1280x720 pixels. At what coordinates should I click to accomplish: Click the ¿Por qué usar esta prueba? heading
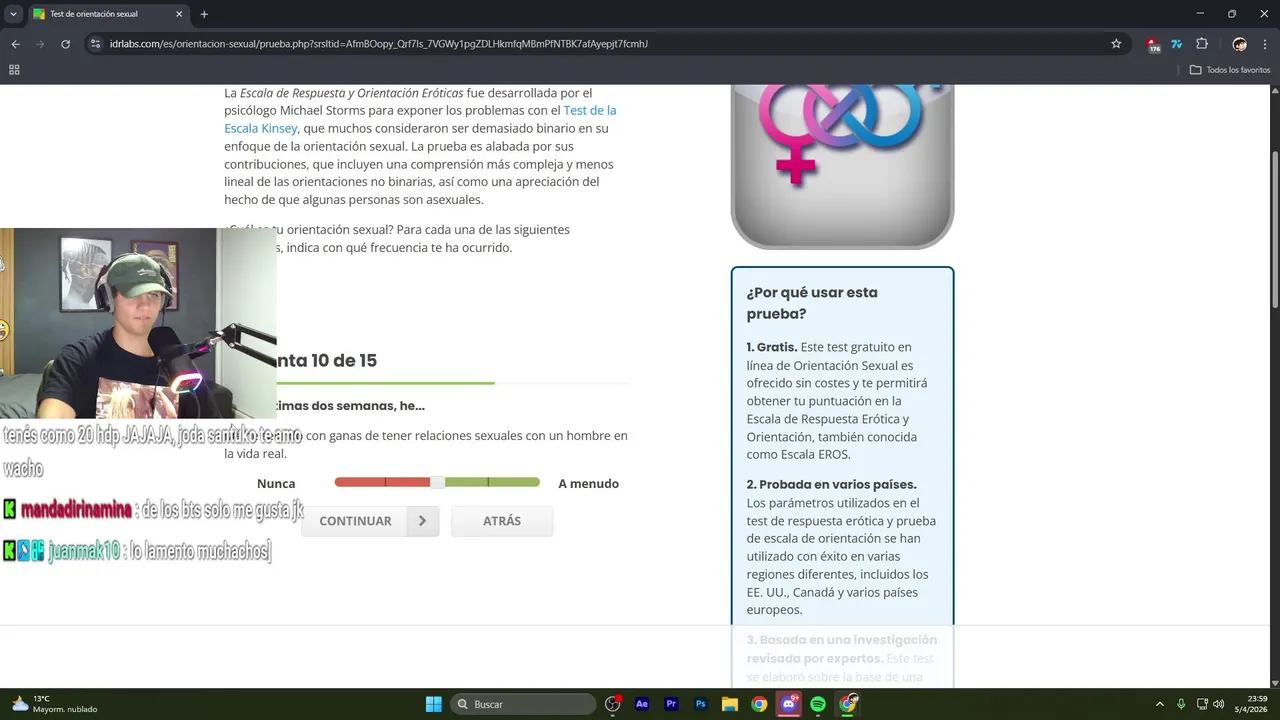click(812, 303)
